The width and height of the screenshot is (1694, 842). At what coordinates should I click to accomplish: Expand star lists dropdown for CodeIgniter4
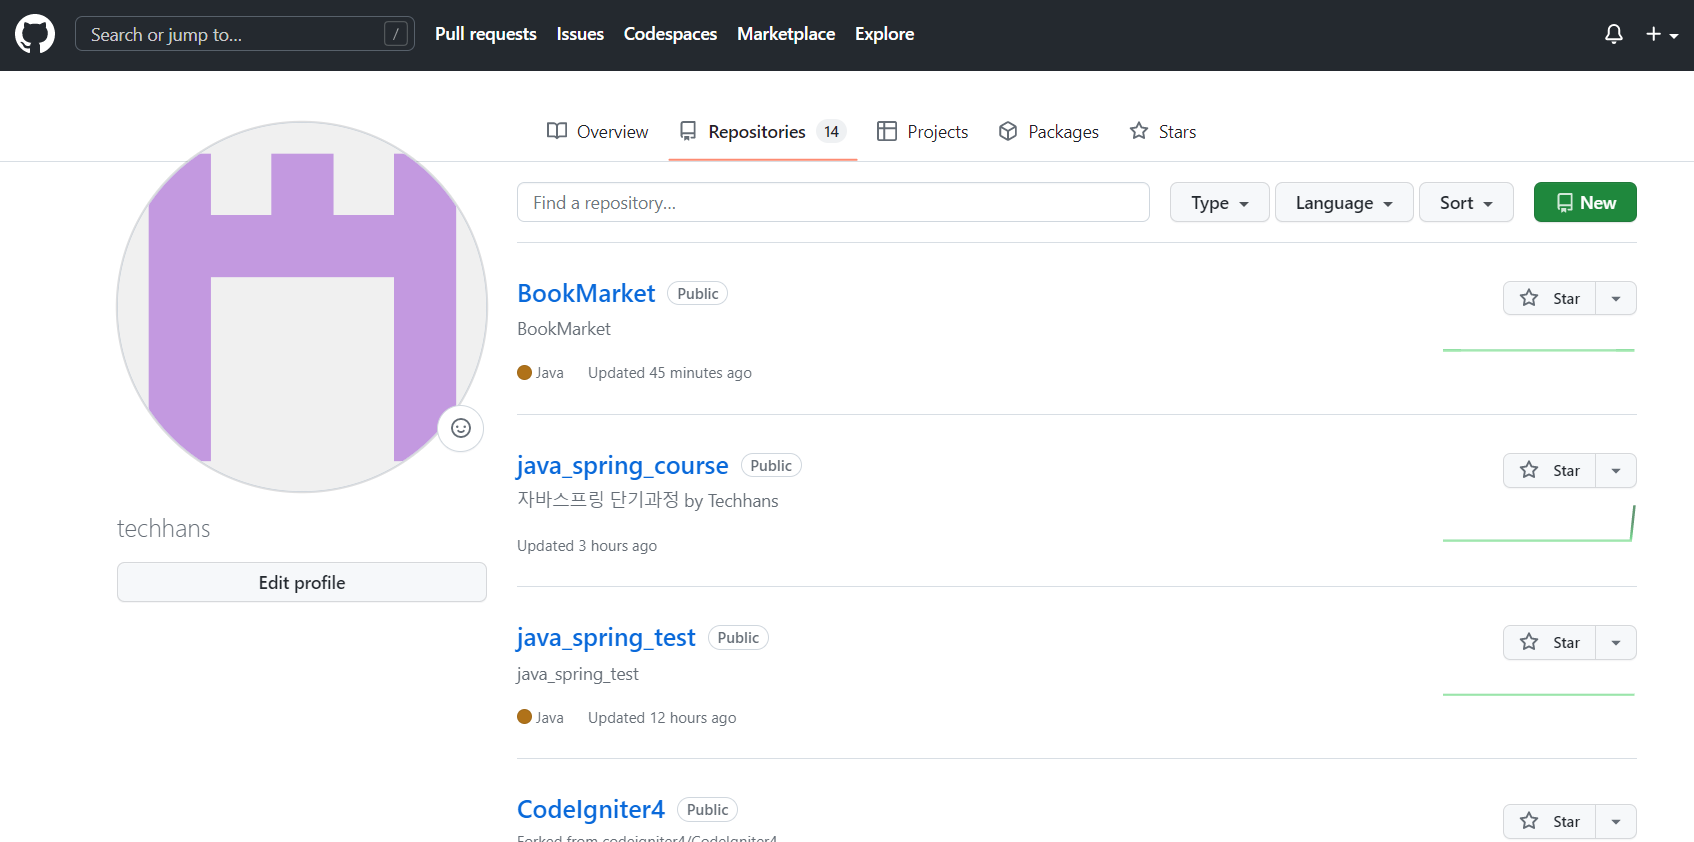click(x=1616, y=821)
